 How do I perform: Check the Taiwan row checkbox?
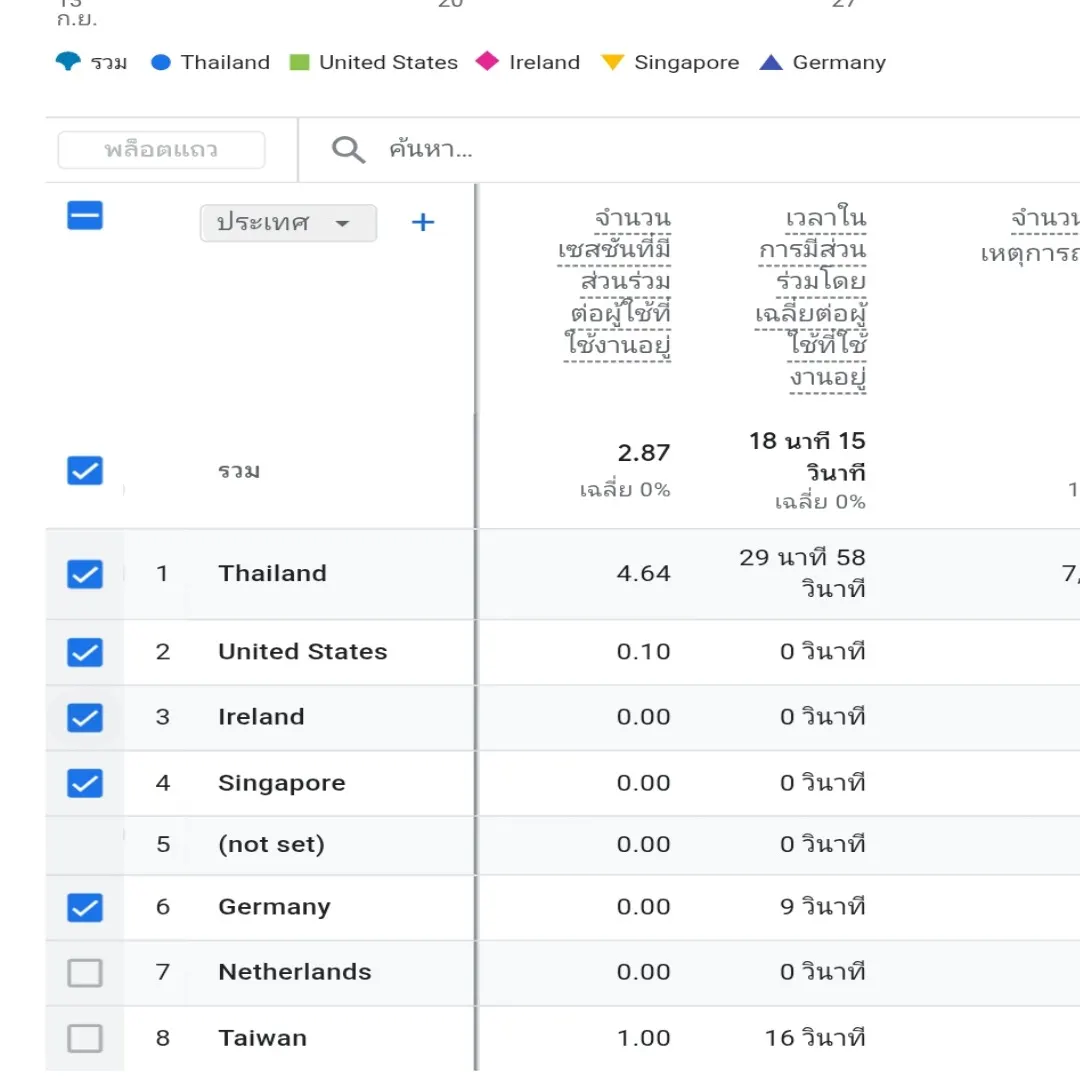pyautogui.click(x=85, y=1038)
